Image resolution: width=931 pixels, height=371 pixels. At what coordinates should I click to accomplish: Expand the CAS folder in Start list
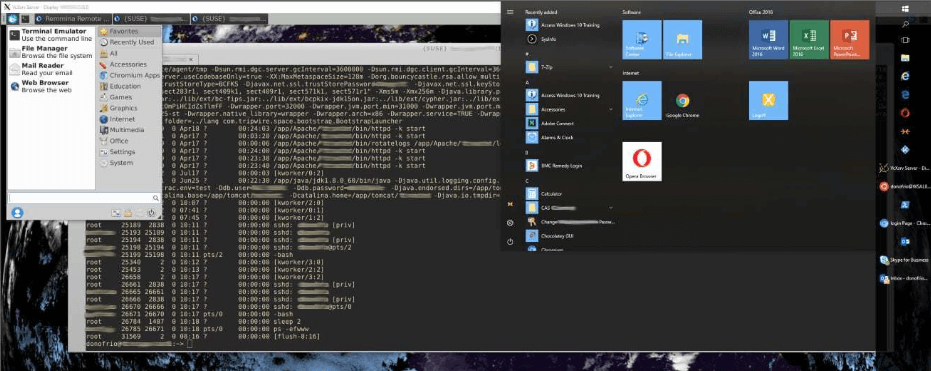(569, 208)
